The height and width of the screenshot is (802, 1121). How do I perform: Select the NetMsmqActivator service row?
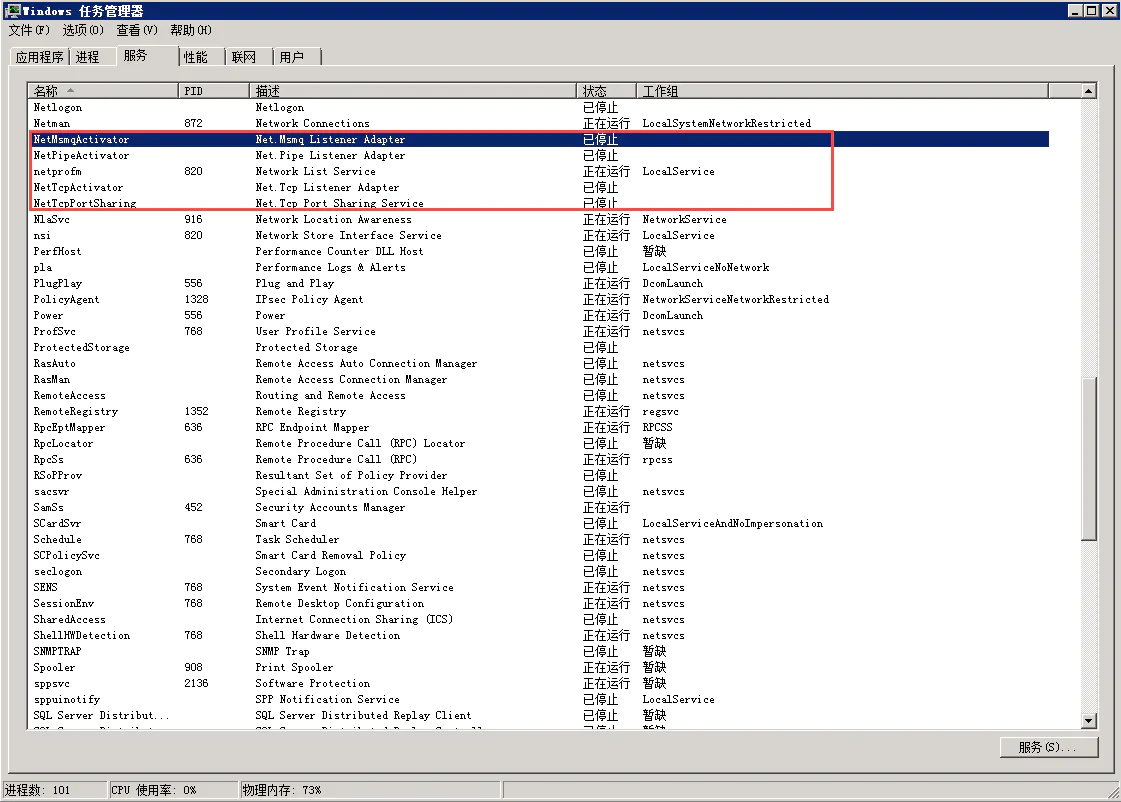(538, 139)
